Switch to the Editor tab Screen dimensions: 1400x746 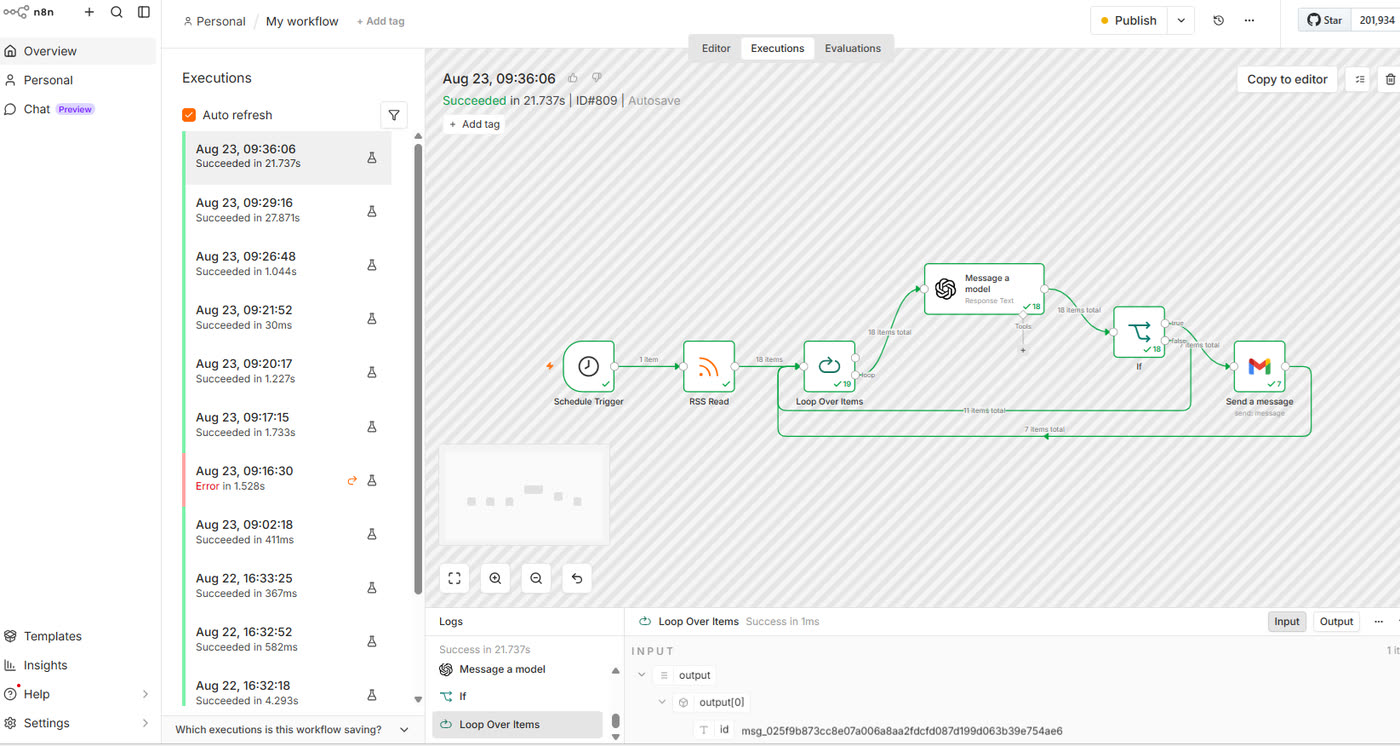pos(716,48)
